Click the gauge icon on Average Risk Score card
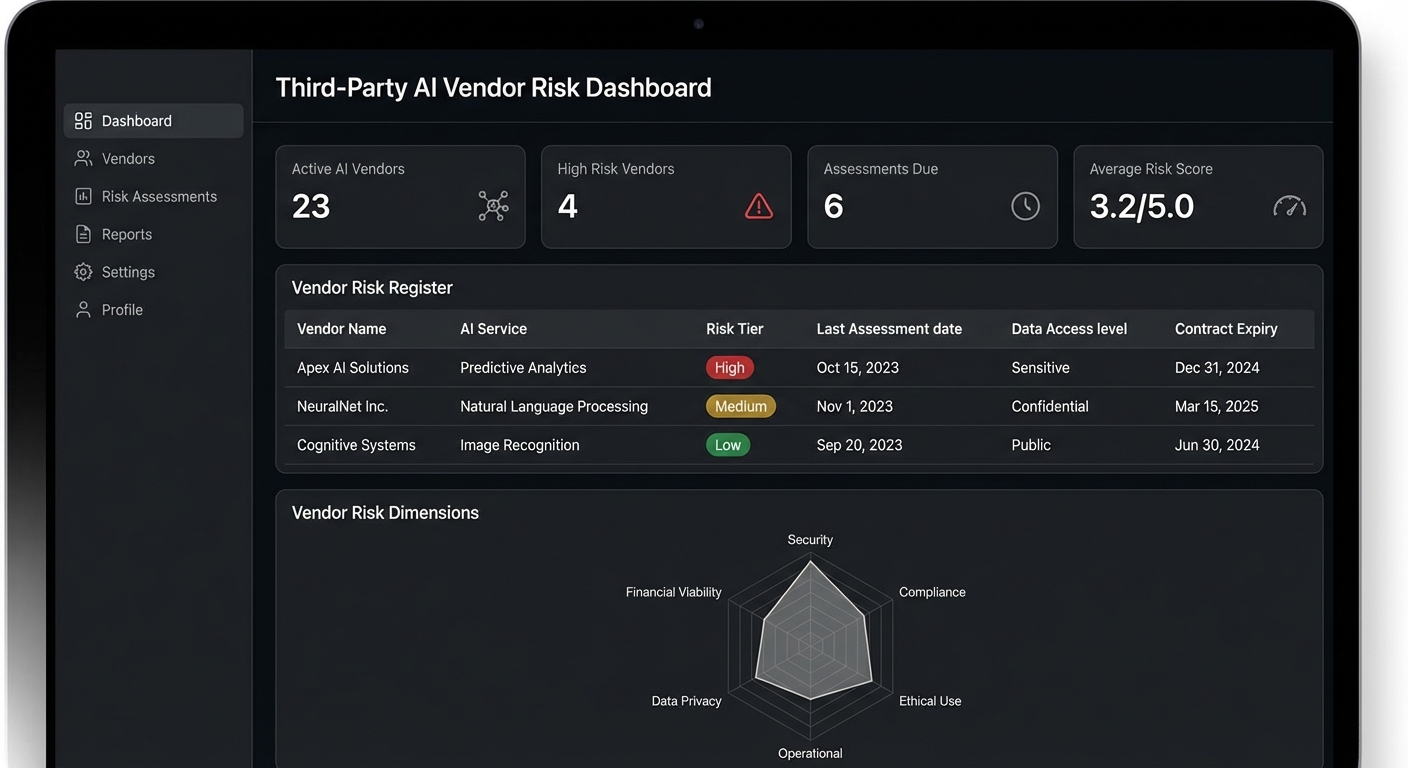The image size is (1408, 768). [x=1289, y=206]
